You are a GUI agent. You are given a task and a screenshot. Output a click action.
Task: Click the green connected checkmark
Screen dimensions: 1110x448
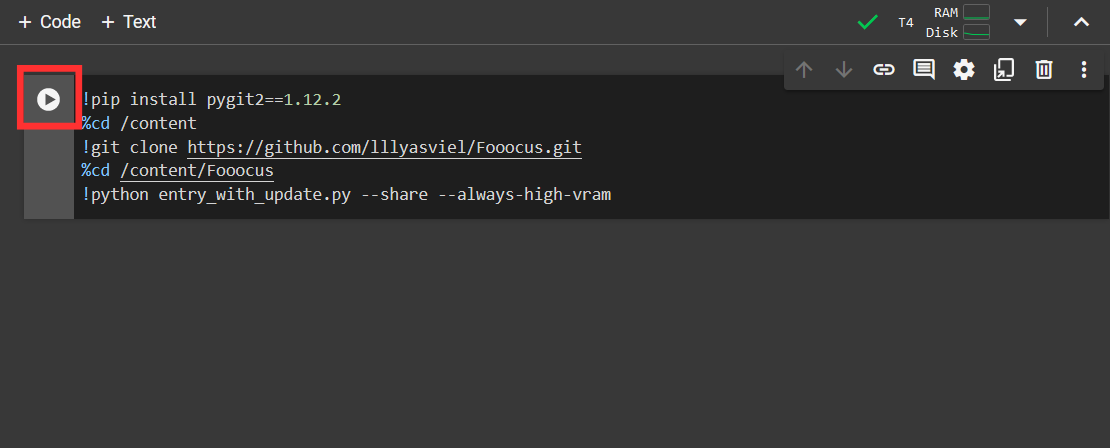[867, 23]
